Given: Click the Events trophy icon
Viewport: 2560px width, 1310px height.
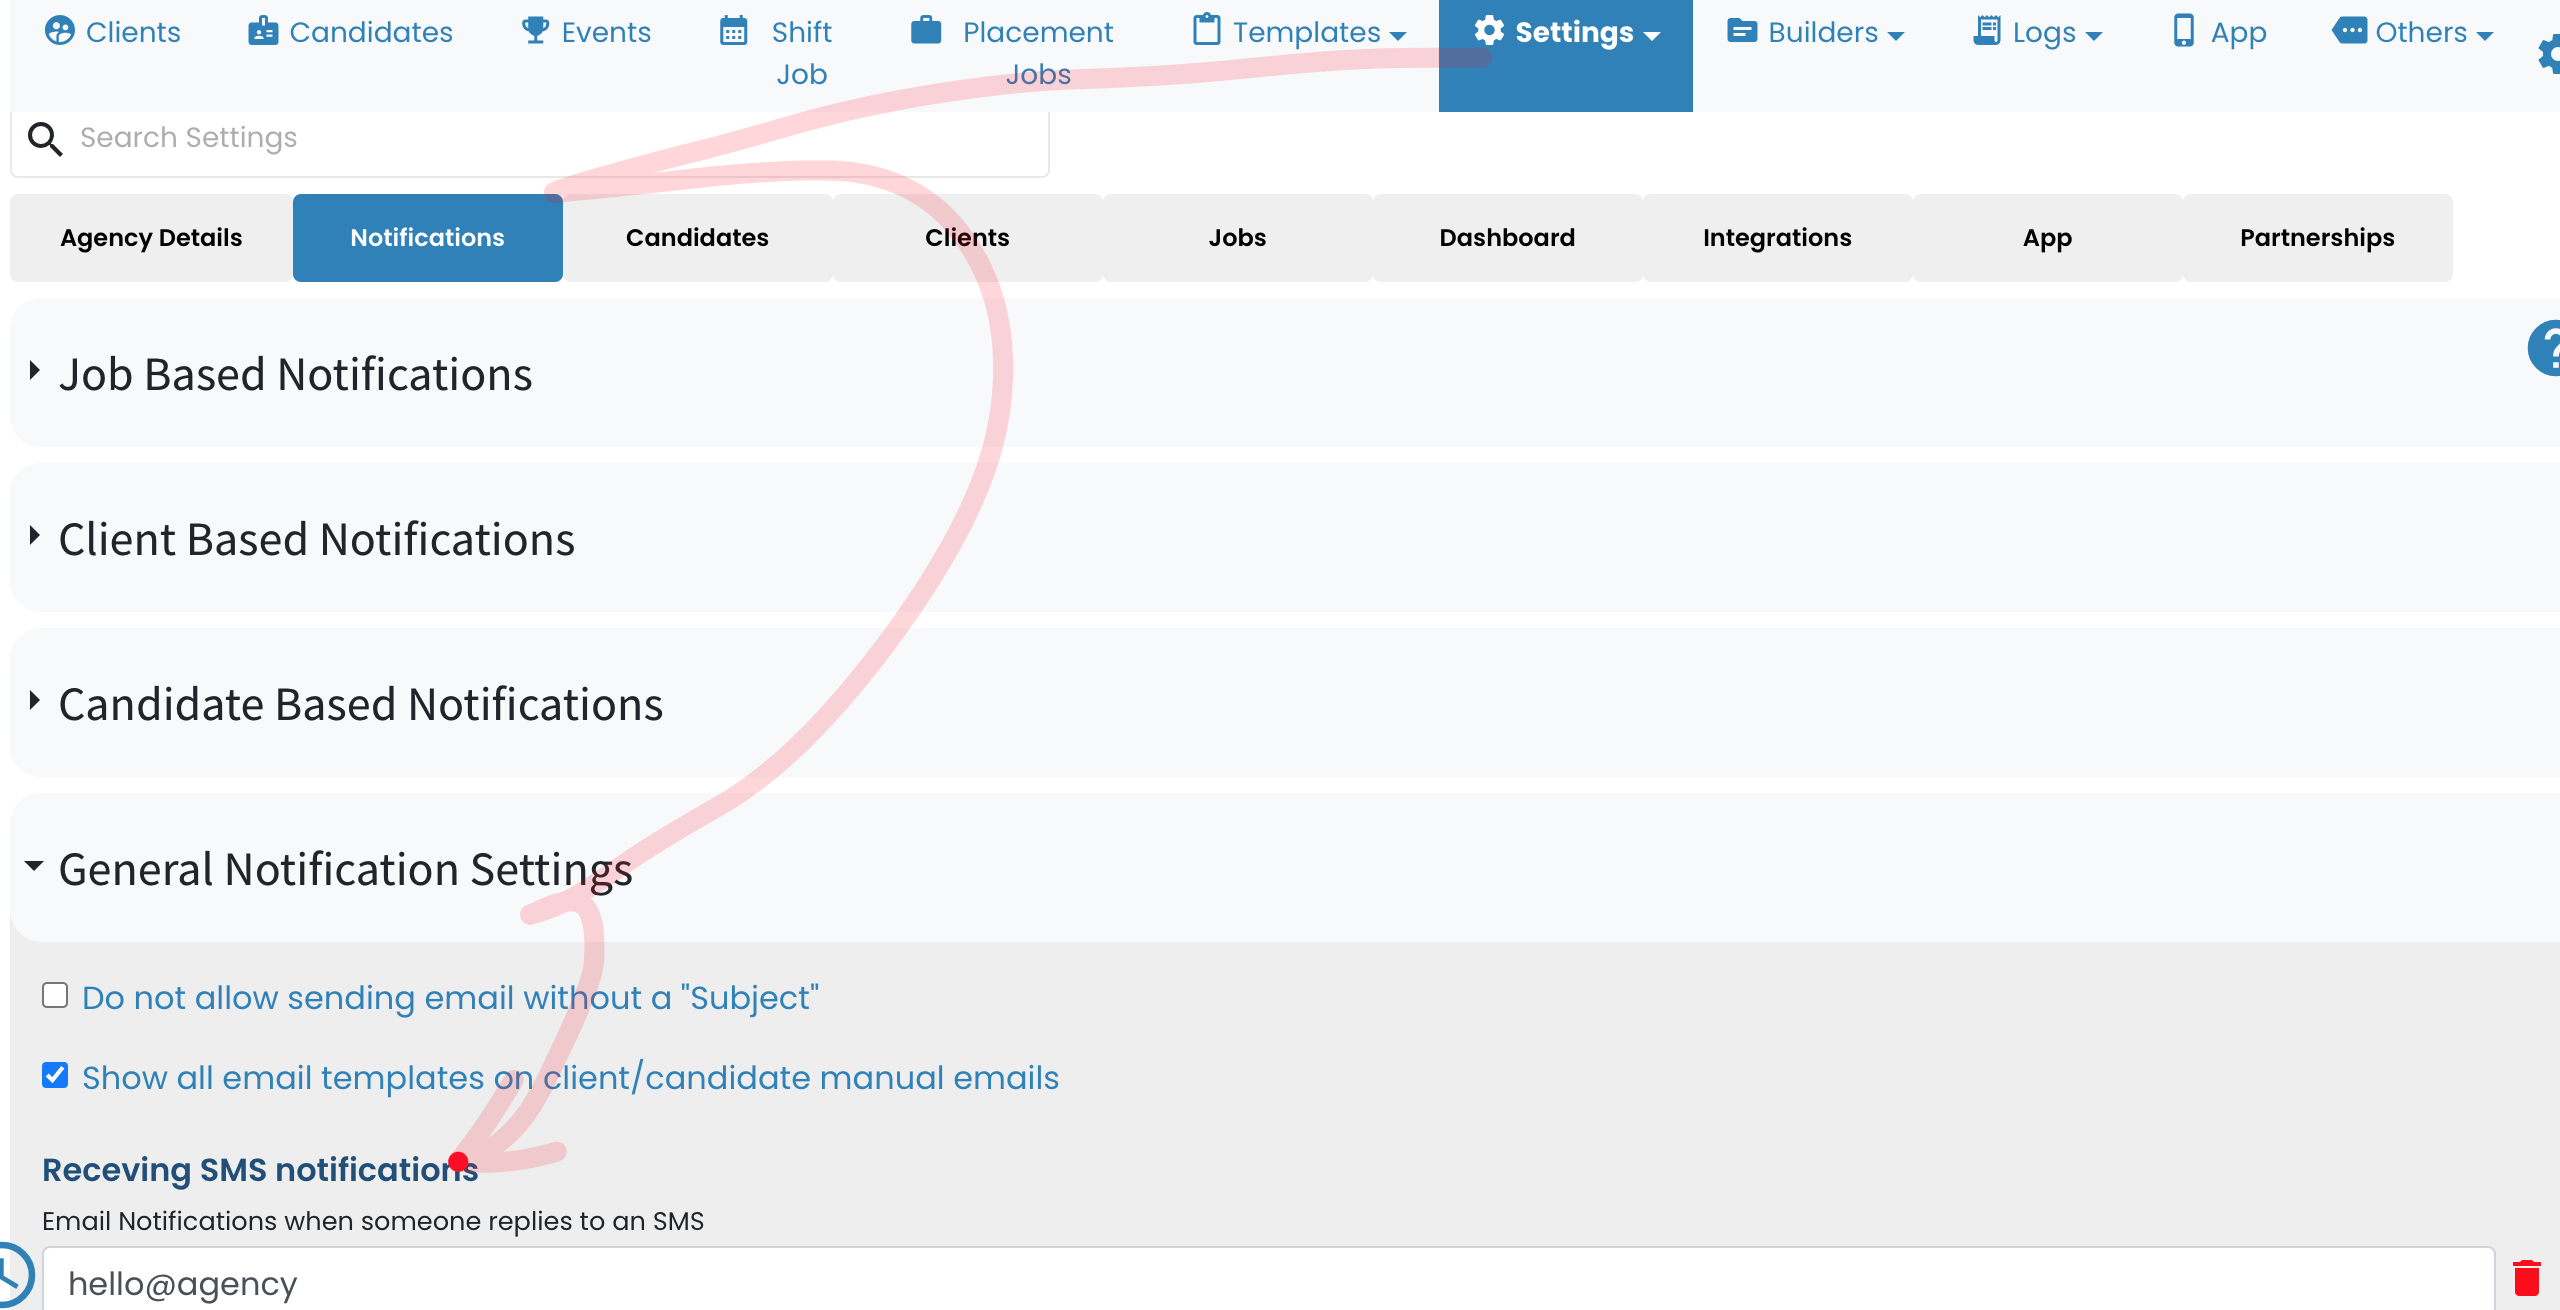Looking at the screenshot, I should (536, 30).
